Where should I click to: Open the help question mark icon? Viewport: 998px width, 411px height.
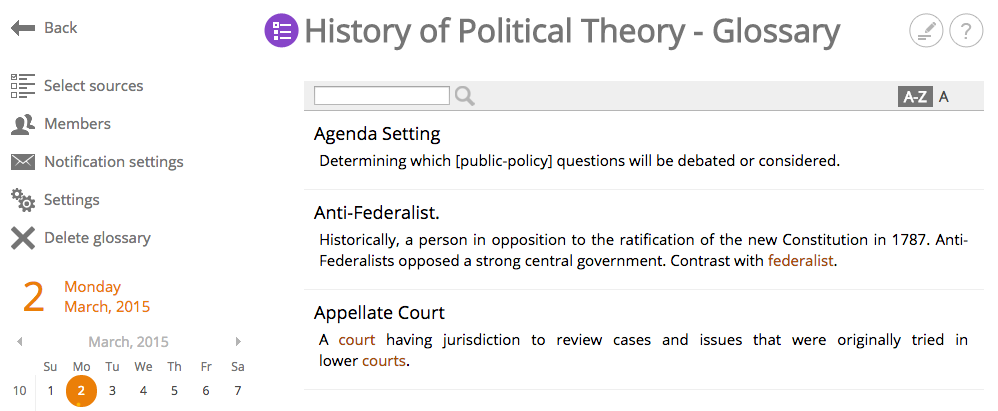pos(966,31)
